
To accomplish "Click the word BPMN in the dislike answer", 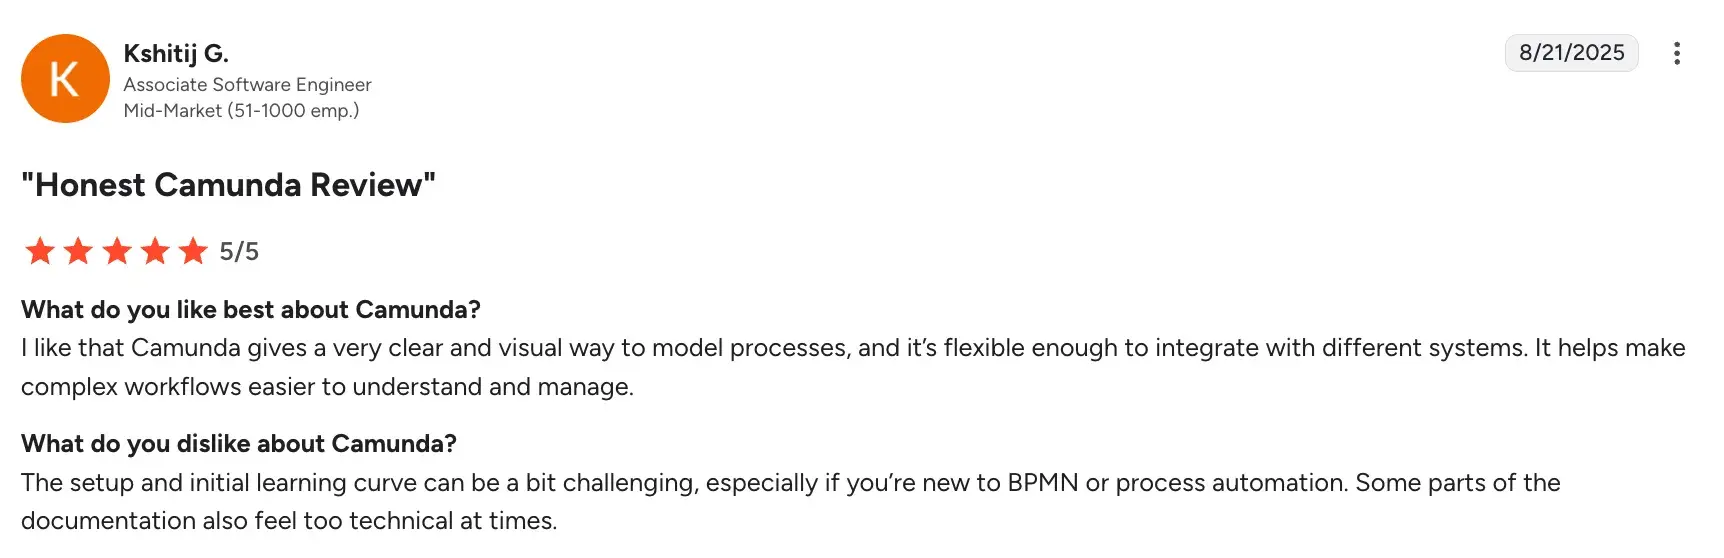I will pos(1042,483).
